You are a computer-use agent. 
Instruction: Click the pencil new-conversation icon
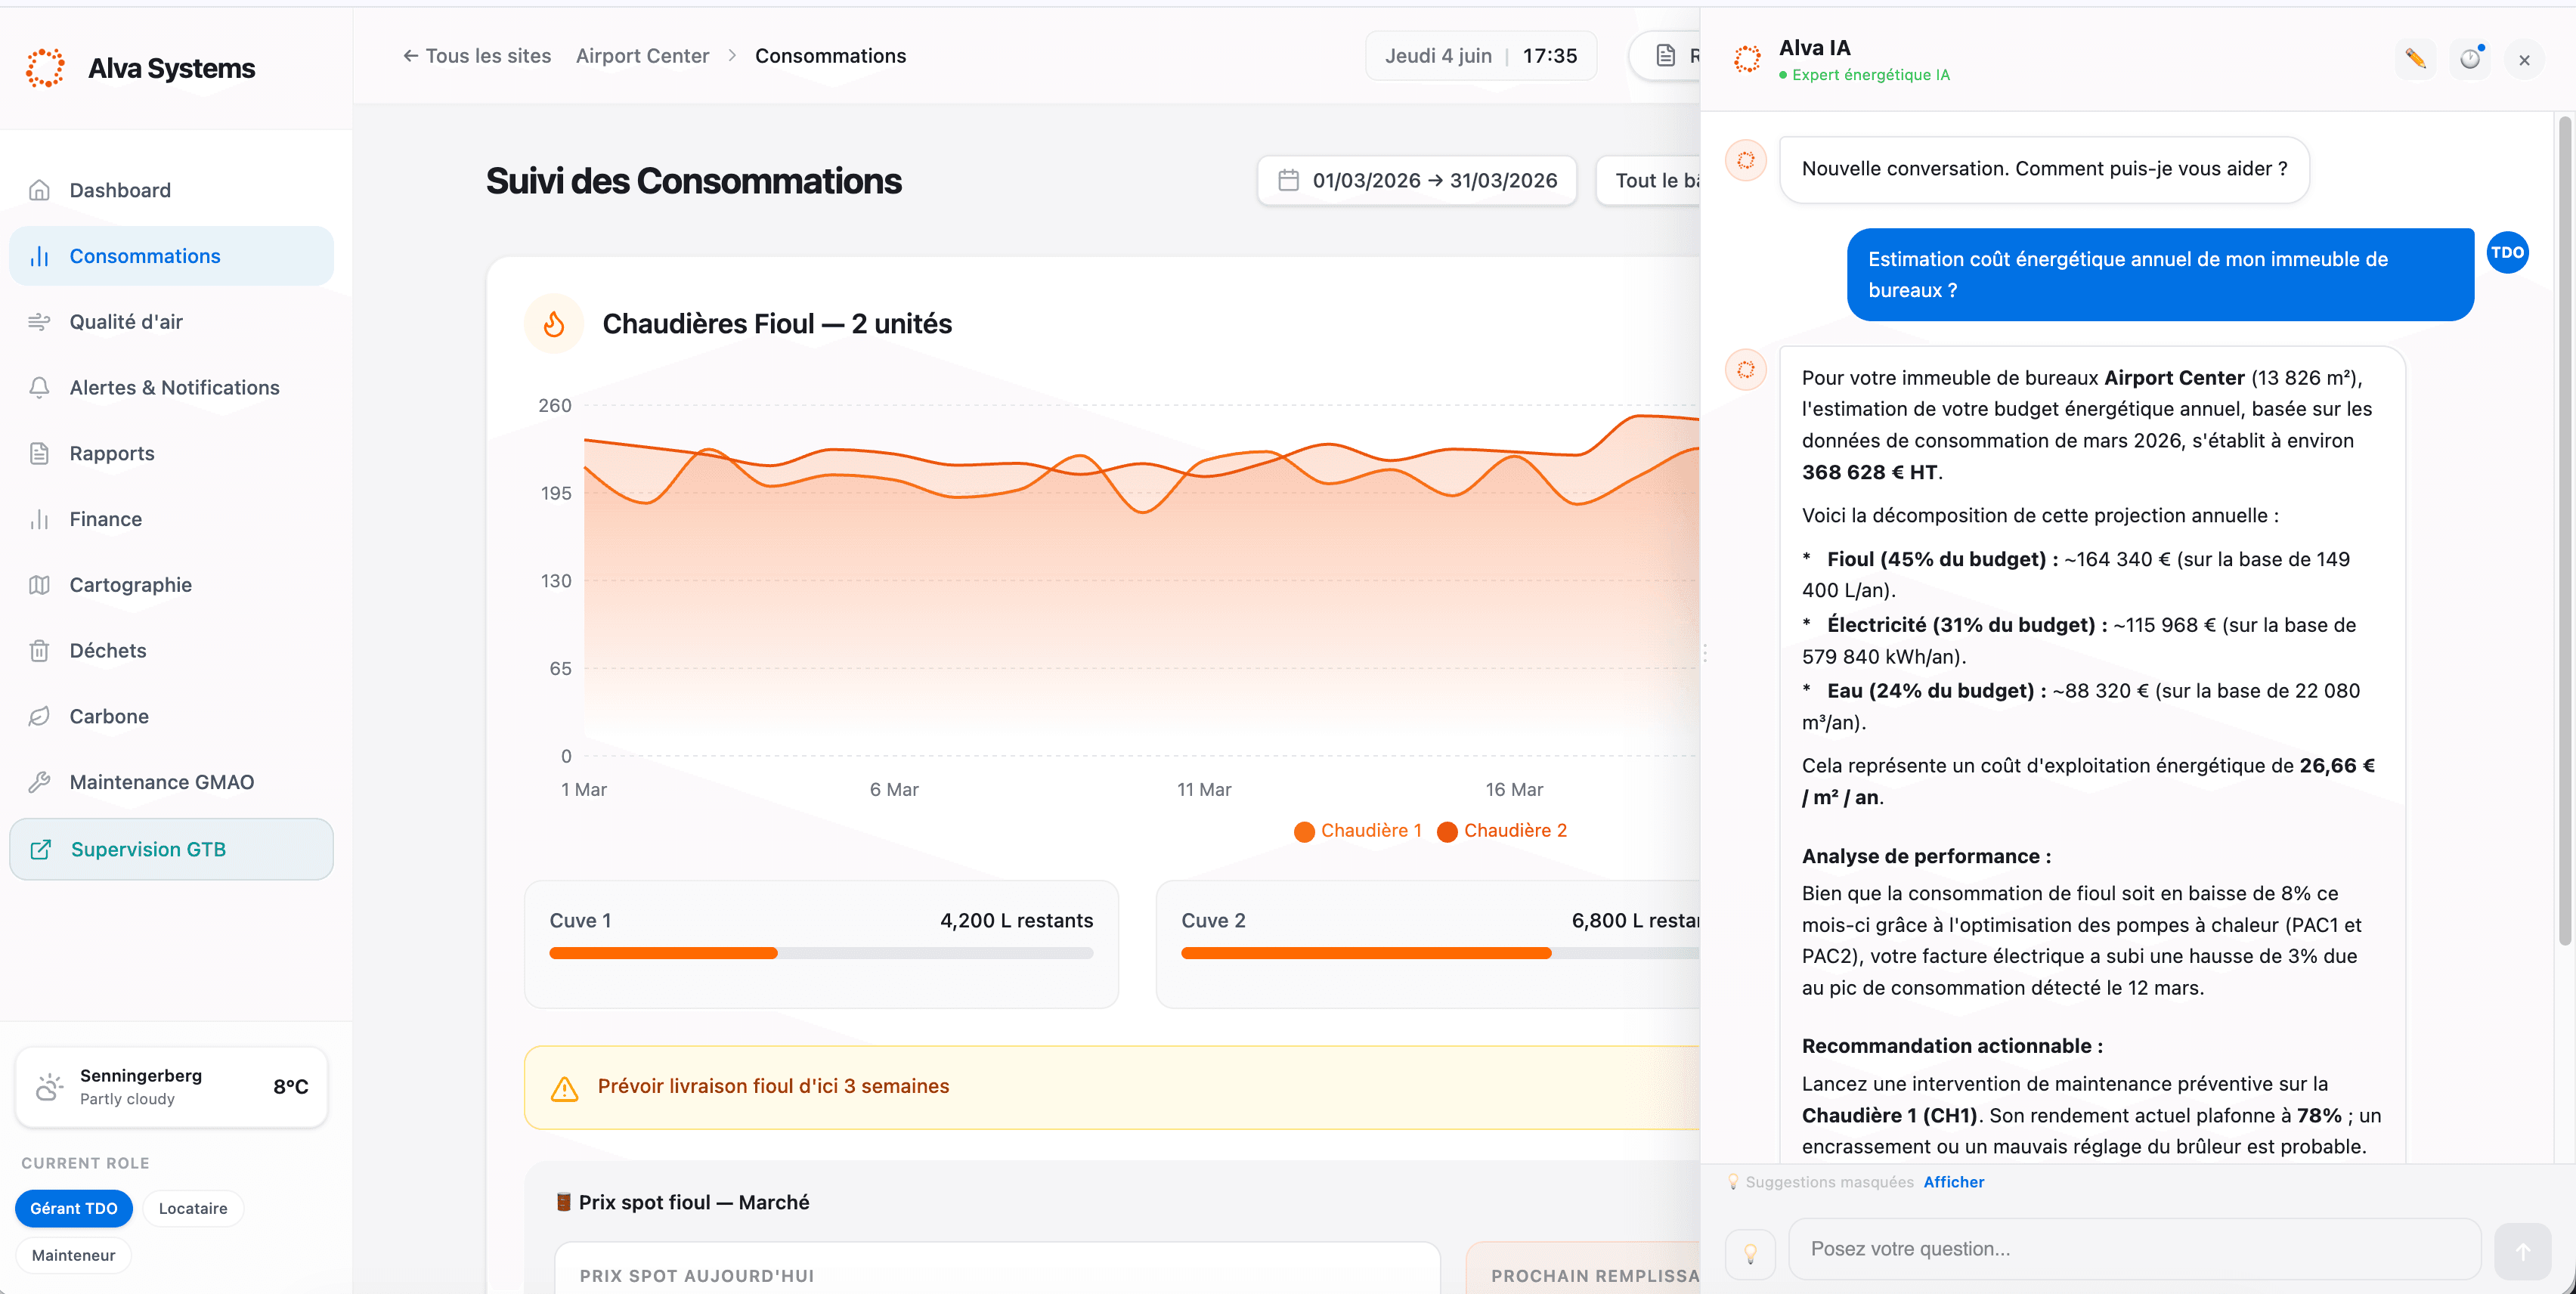(x=2415, y=59)
